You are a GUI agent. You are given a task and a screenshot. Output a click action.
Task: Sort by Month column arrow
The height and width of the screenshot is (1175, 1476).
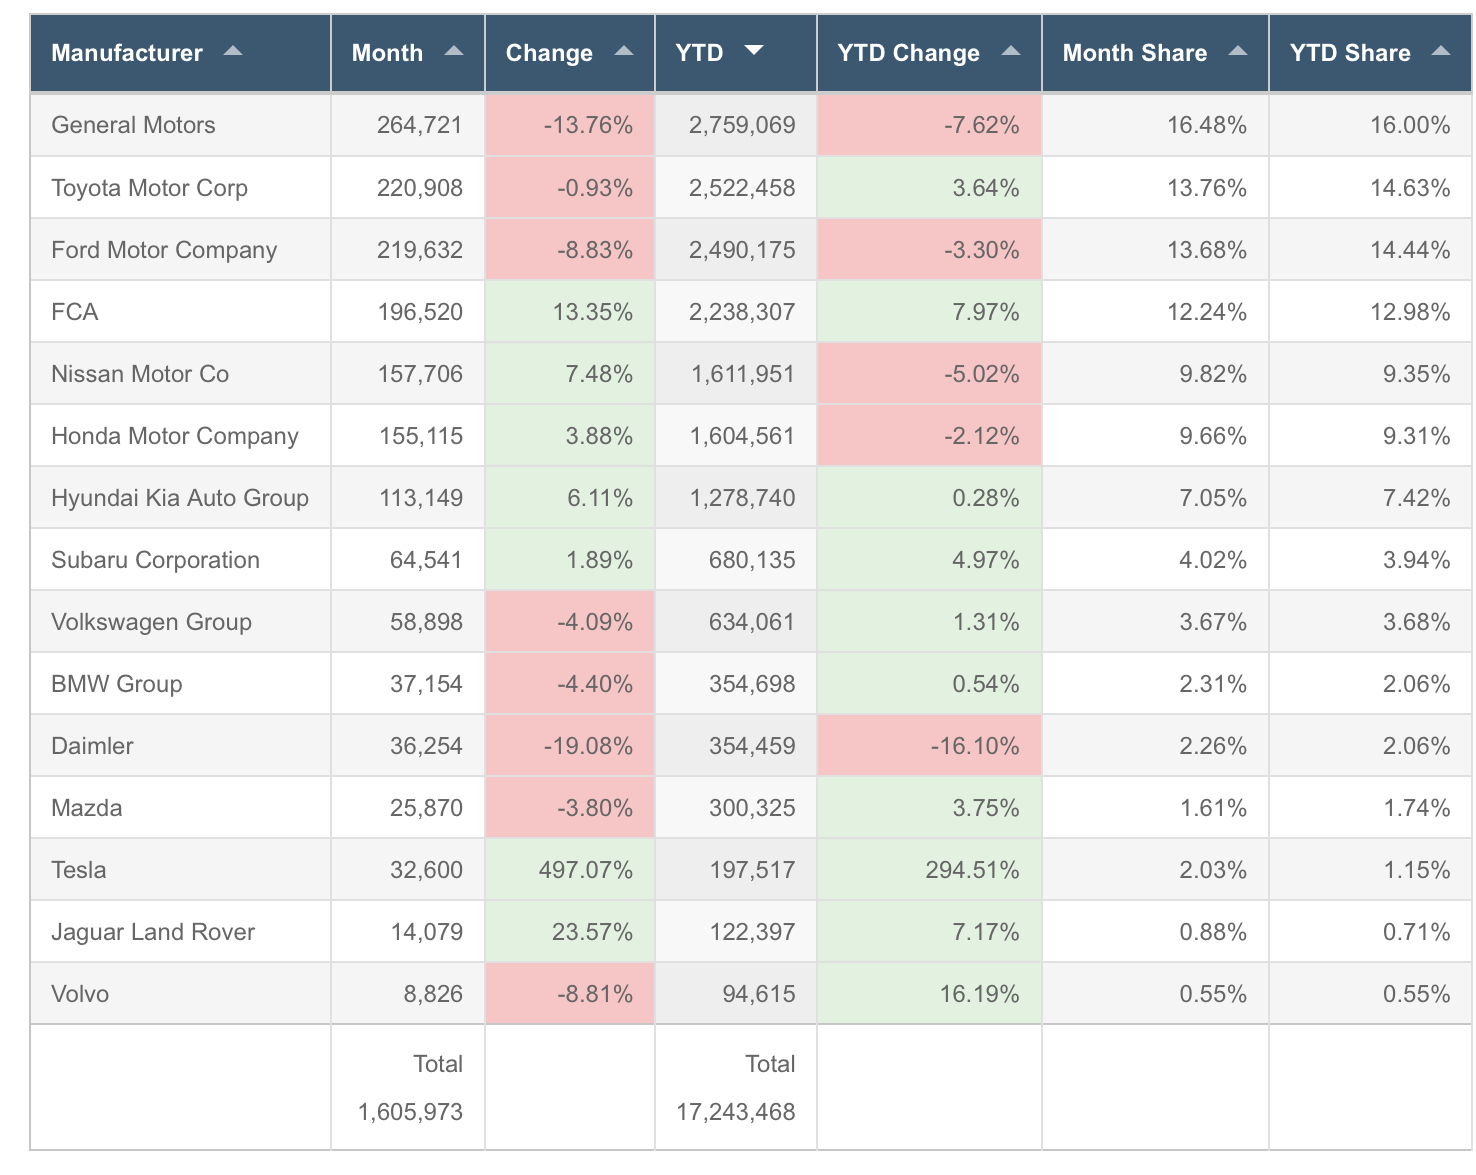[x=454, y=51]
